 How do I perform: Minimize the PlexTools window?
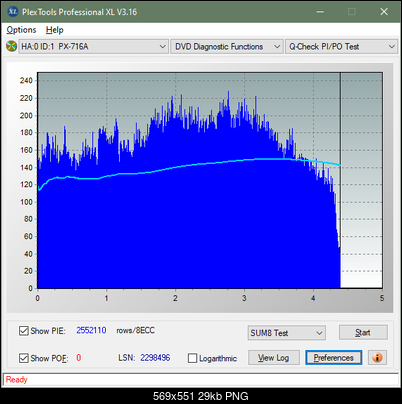pyautogui.click(x=320, y=12)
